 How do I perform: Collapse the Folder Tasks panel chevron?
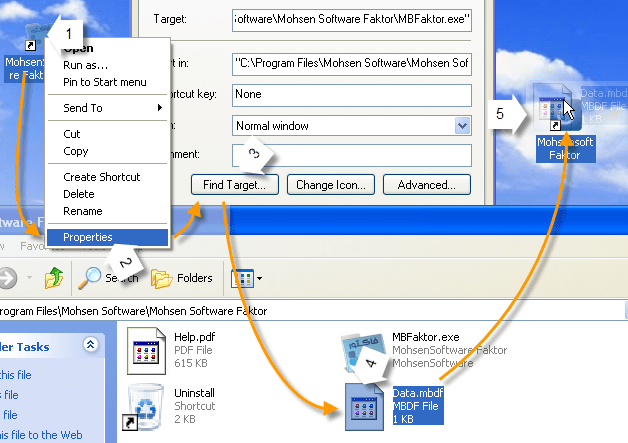(x=91, y=345)
